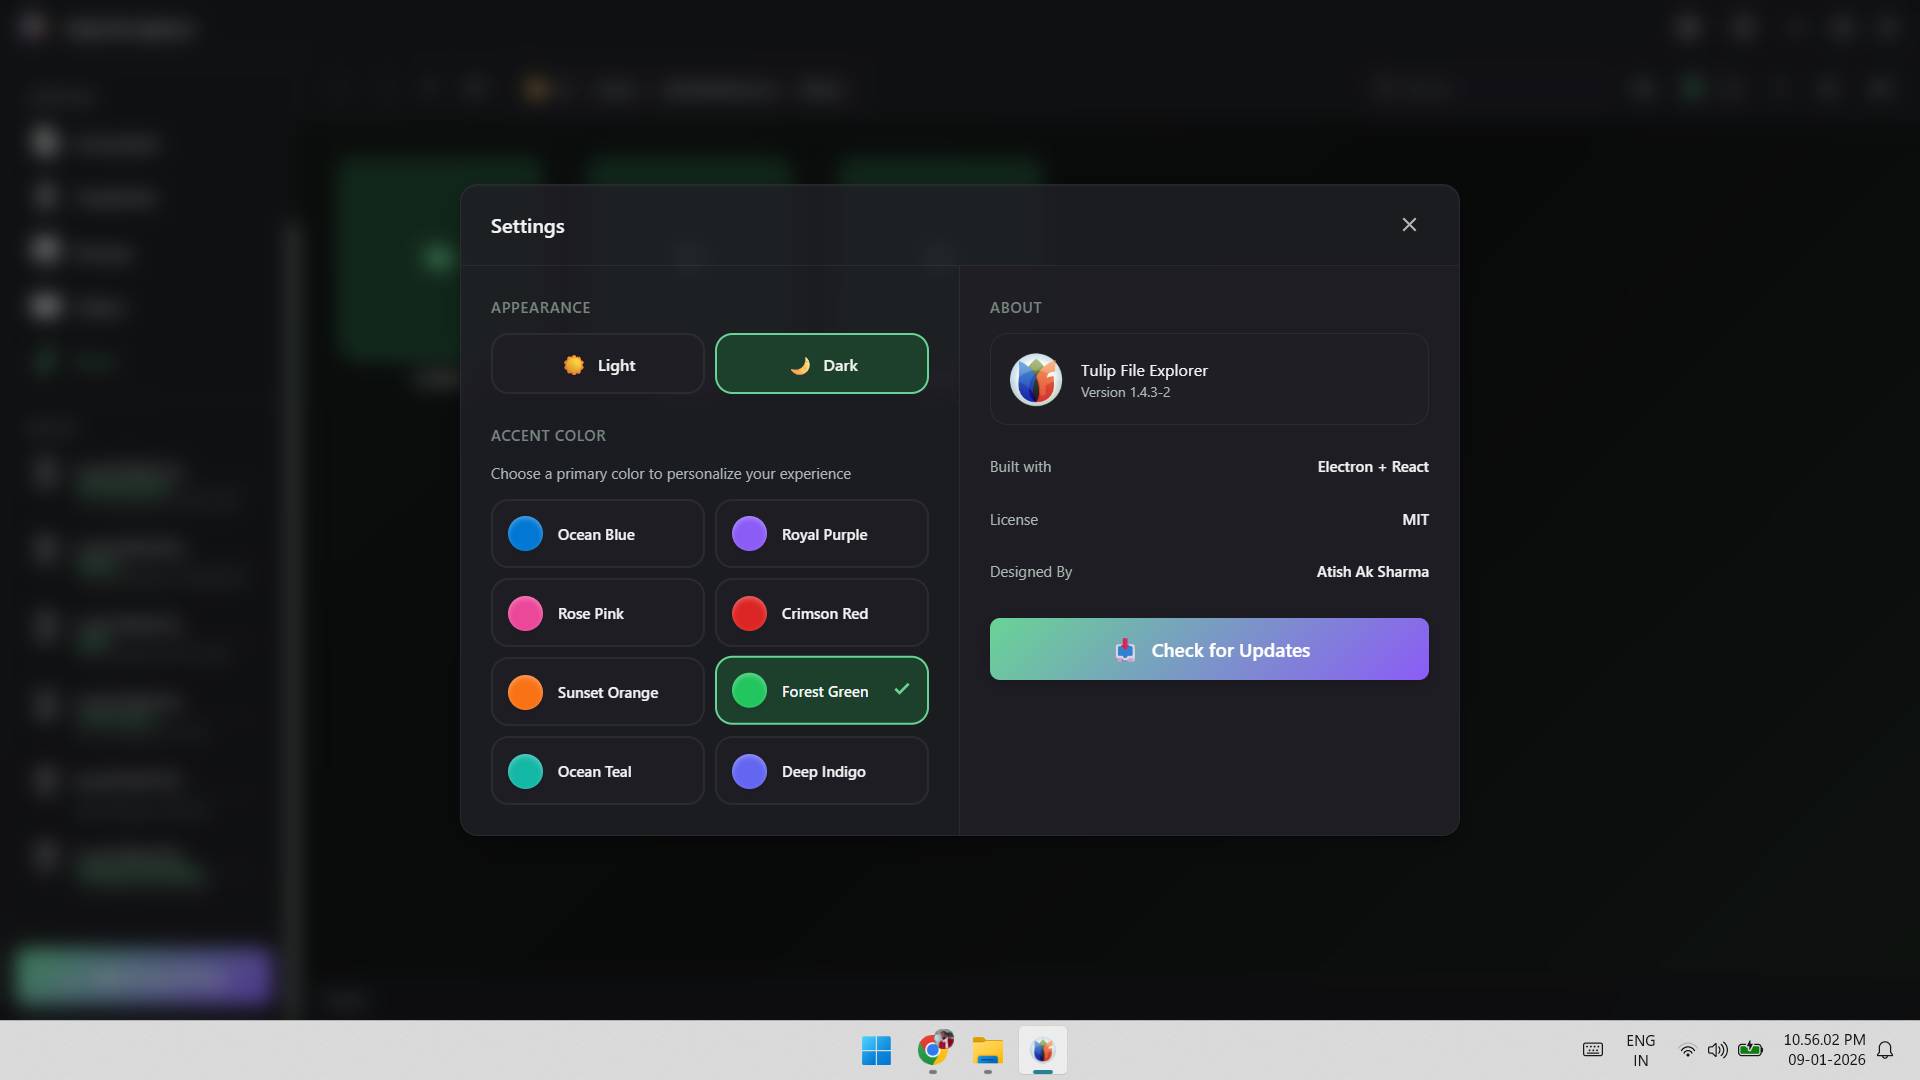Click the Tulip File Explorer logo in About
This screenshot has width=1920, height=1080.
[1035, 379]
